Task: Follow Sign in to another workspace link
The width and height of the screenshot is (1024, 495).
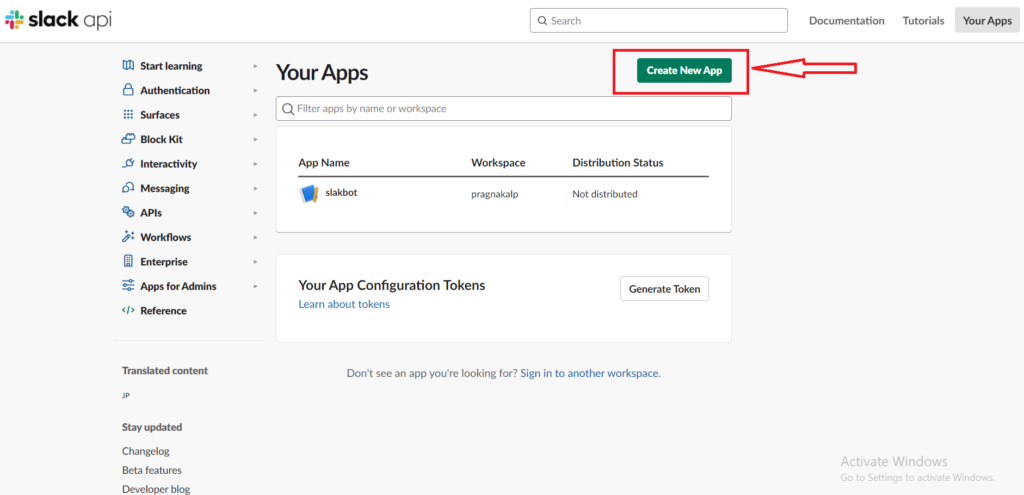Action: click(x=590, y=373)
